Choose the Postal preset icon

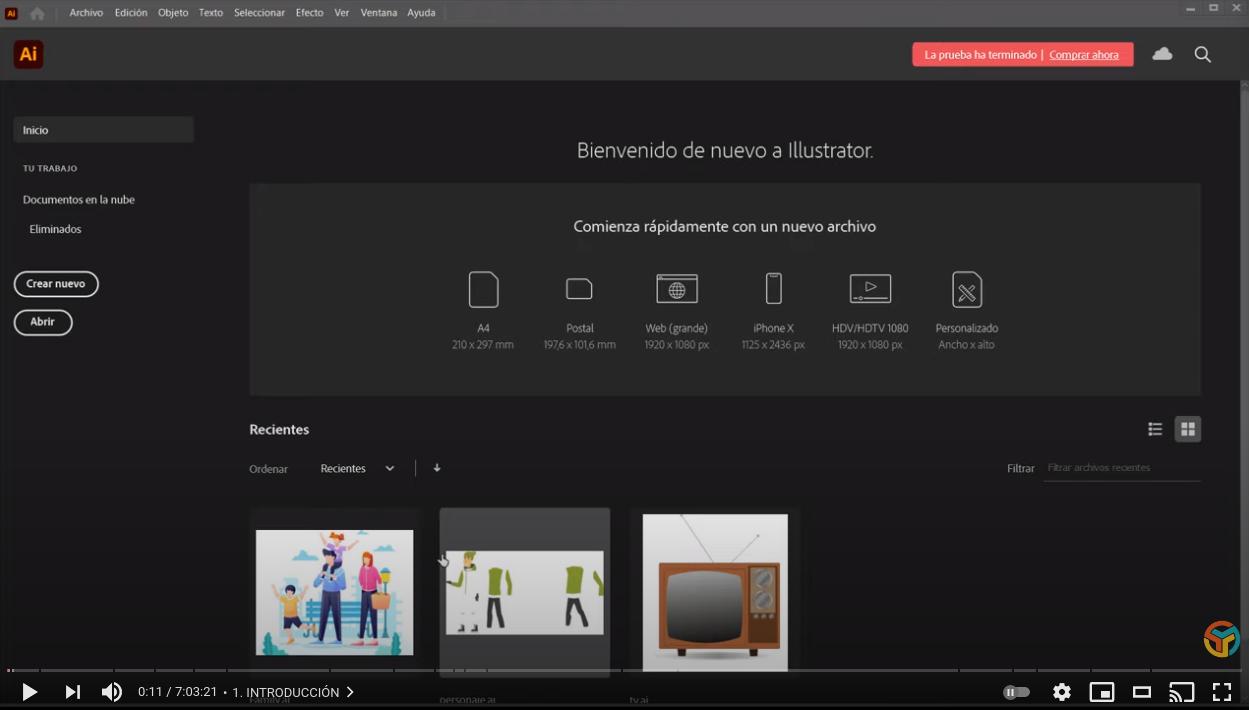[x=579, y=289]
